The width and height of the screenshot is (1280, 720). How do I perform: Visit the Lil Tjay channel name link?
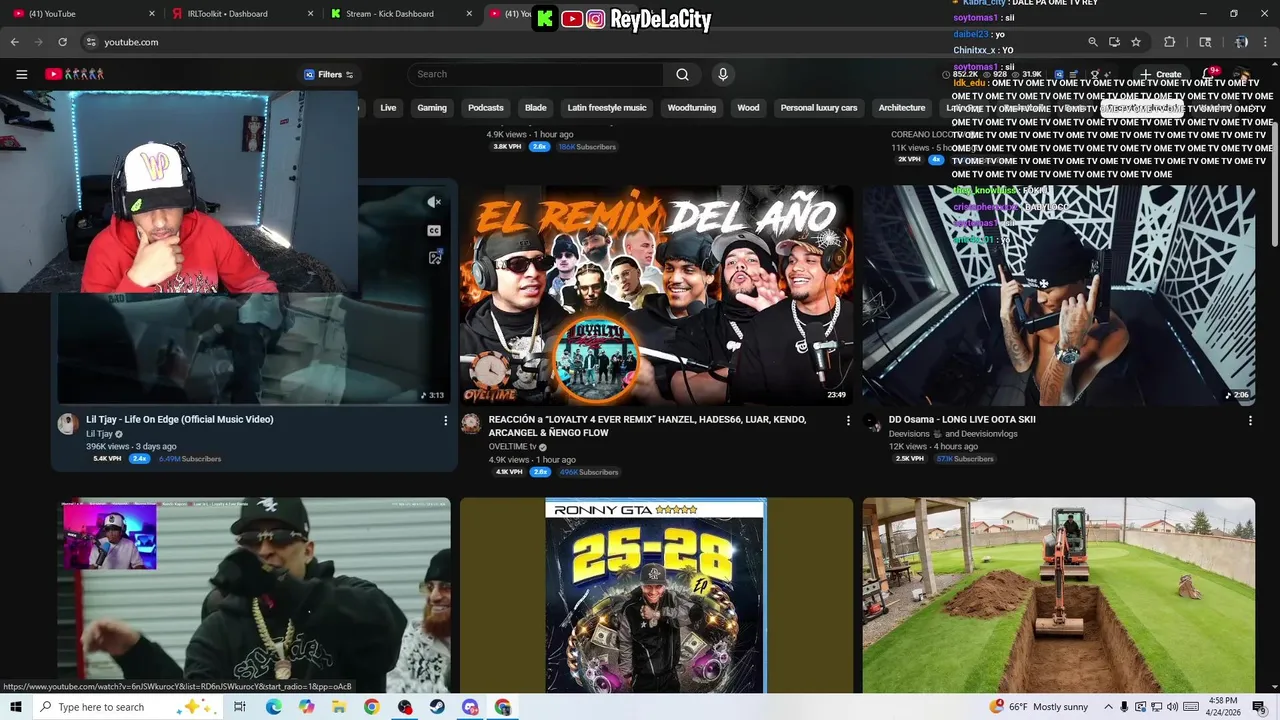tap(99, 434)
